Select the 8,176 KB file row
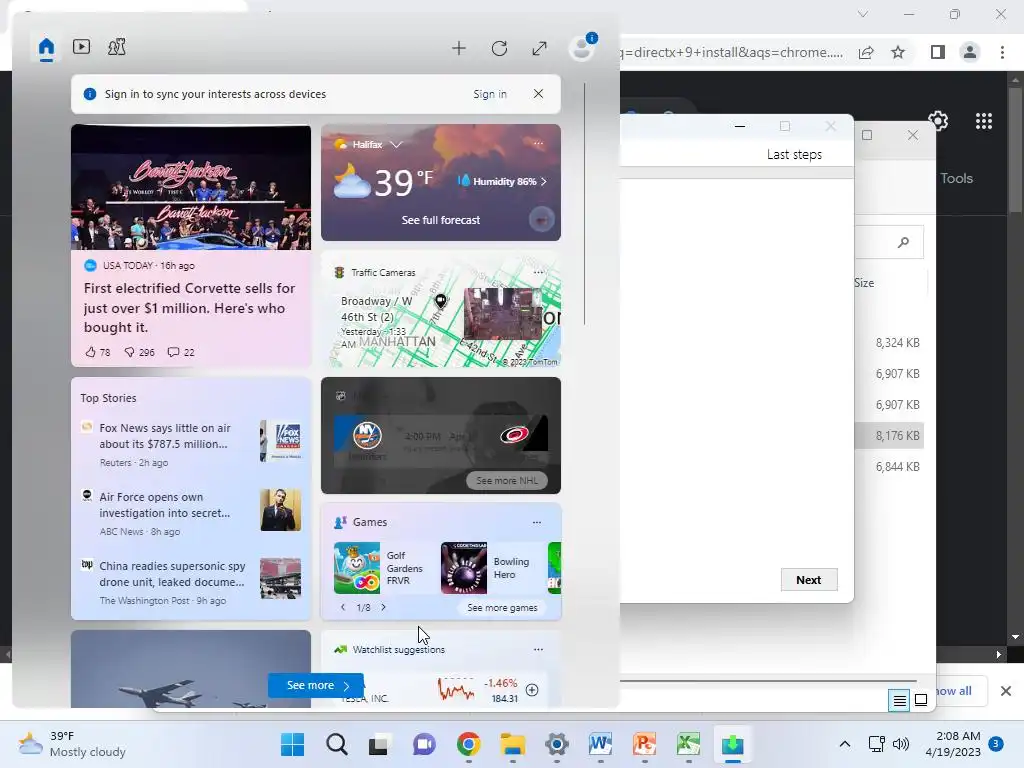Viewport: 1024px width, 768px height. point(889,436)
